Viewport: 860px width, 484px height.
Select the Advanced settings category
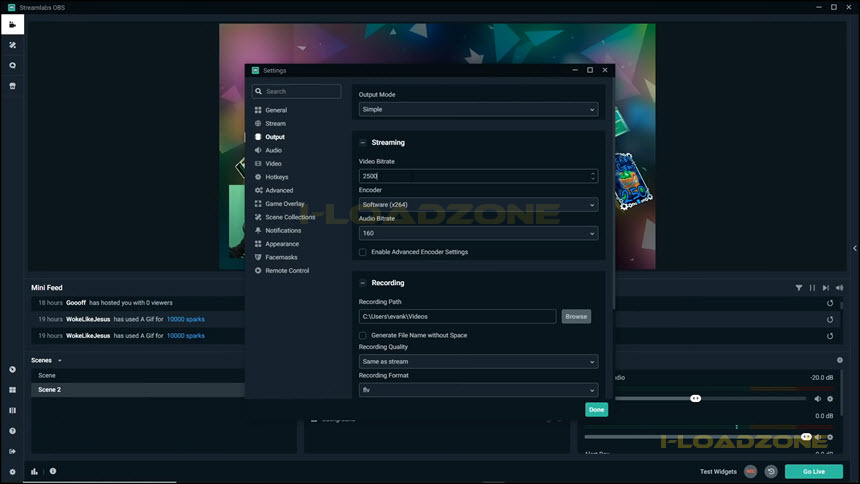tap(279, 190)
